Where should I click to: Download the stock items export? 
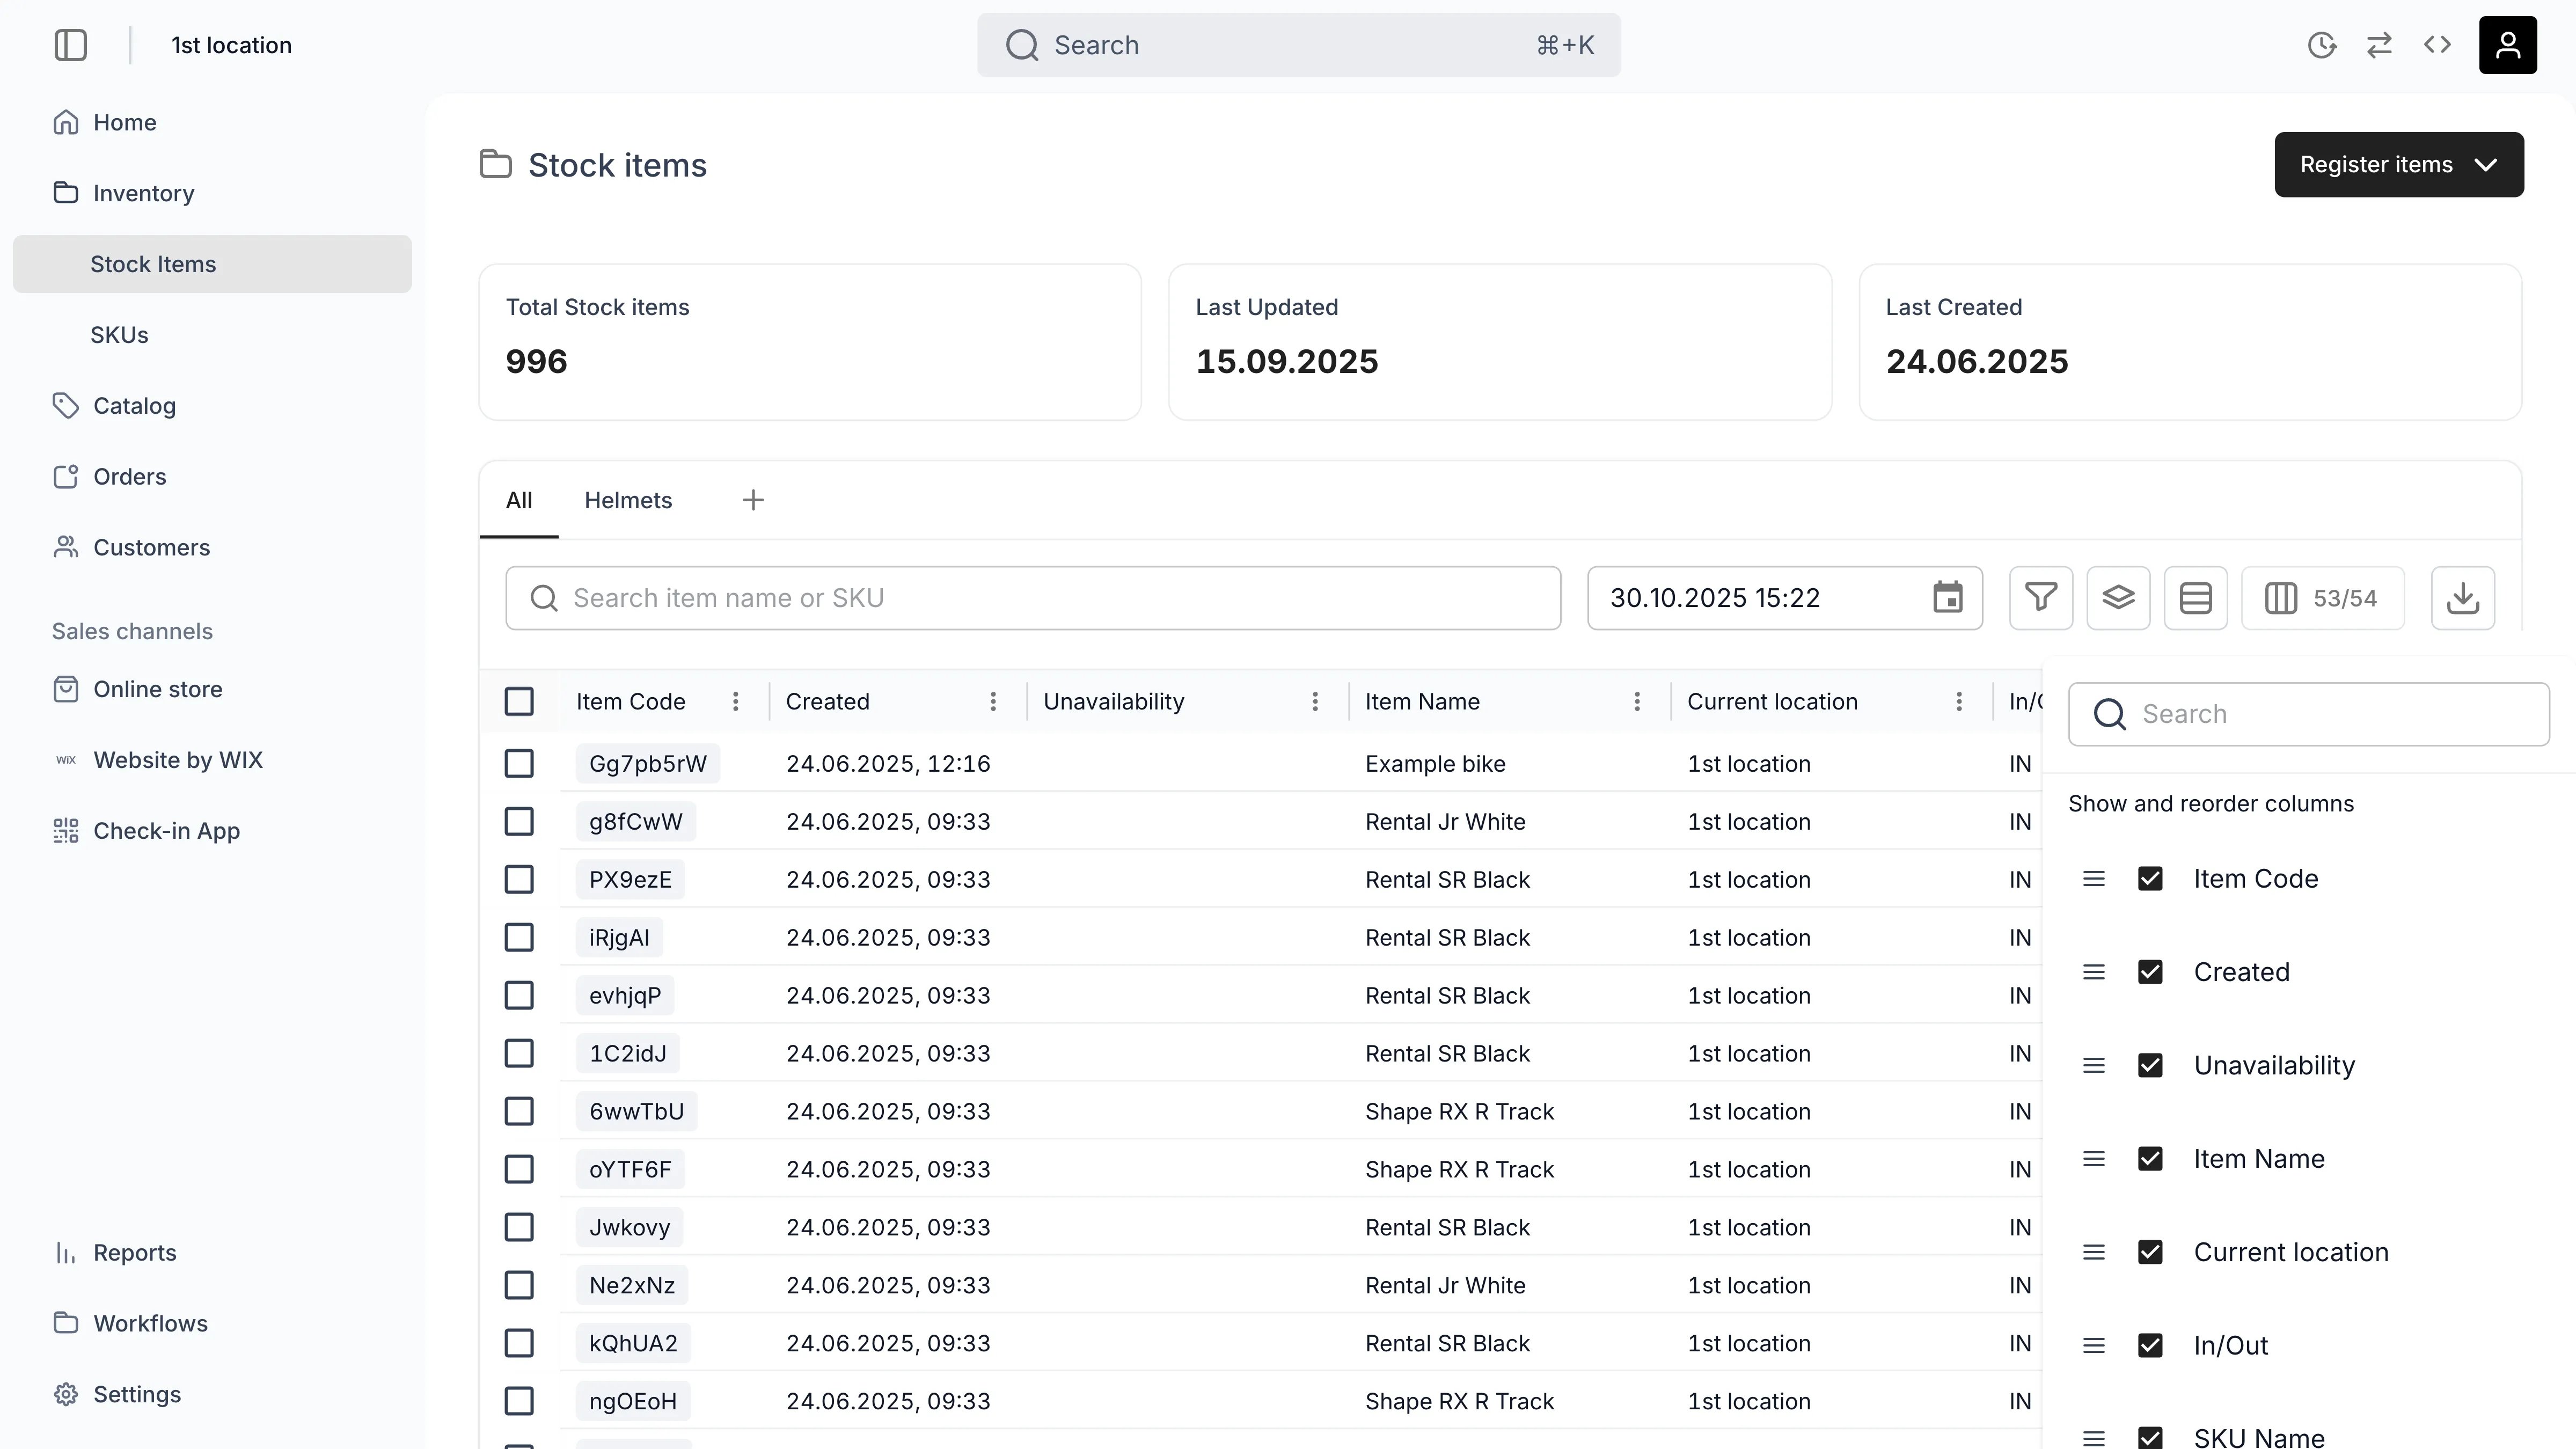coord(2462,598)
